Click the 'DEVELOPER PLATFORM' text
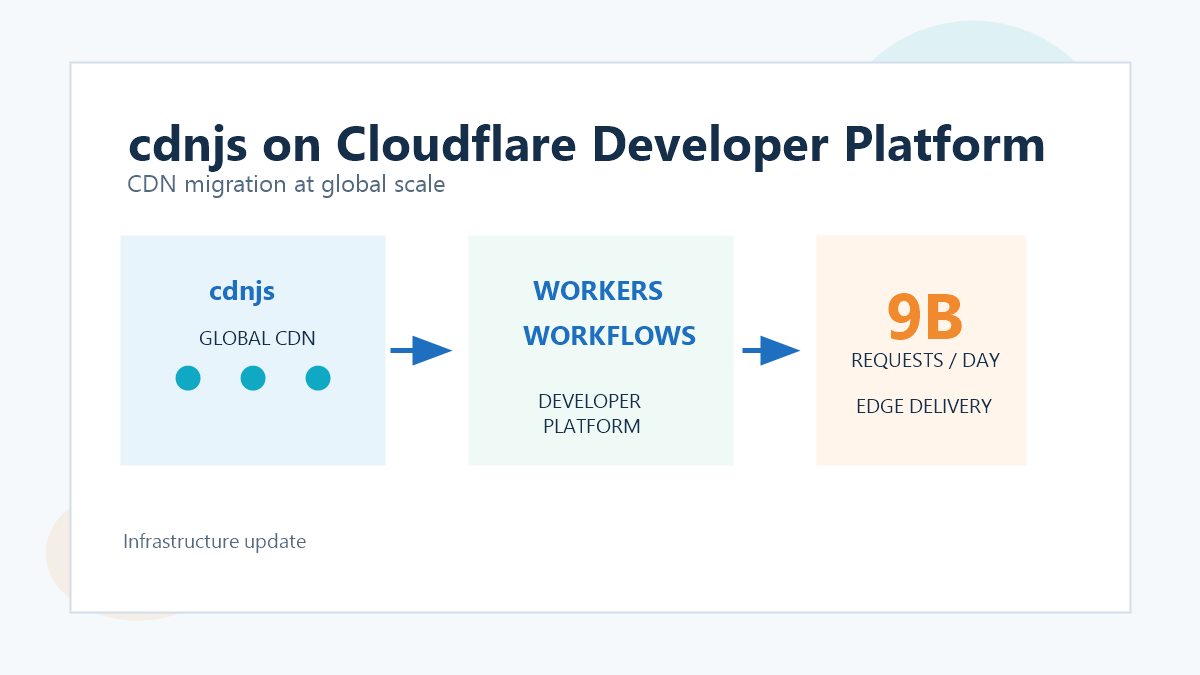 click(x=590, y=413)
